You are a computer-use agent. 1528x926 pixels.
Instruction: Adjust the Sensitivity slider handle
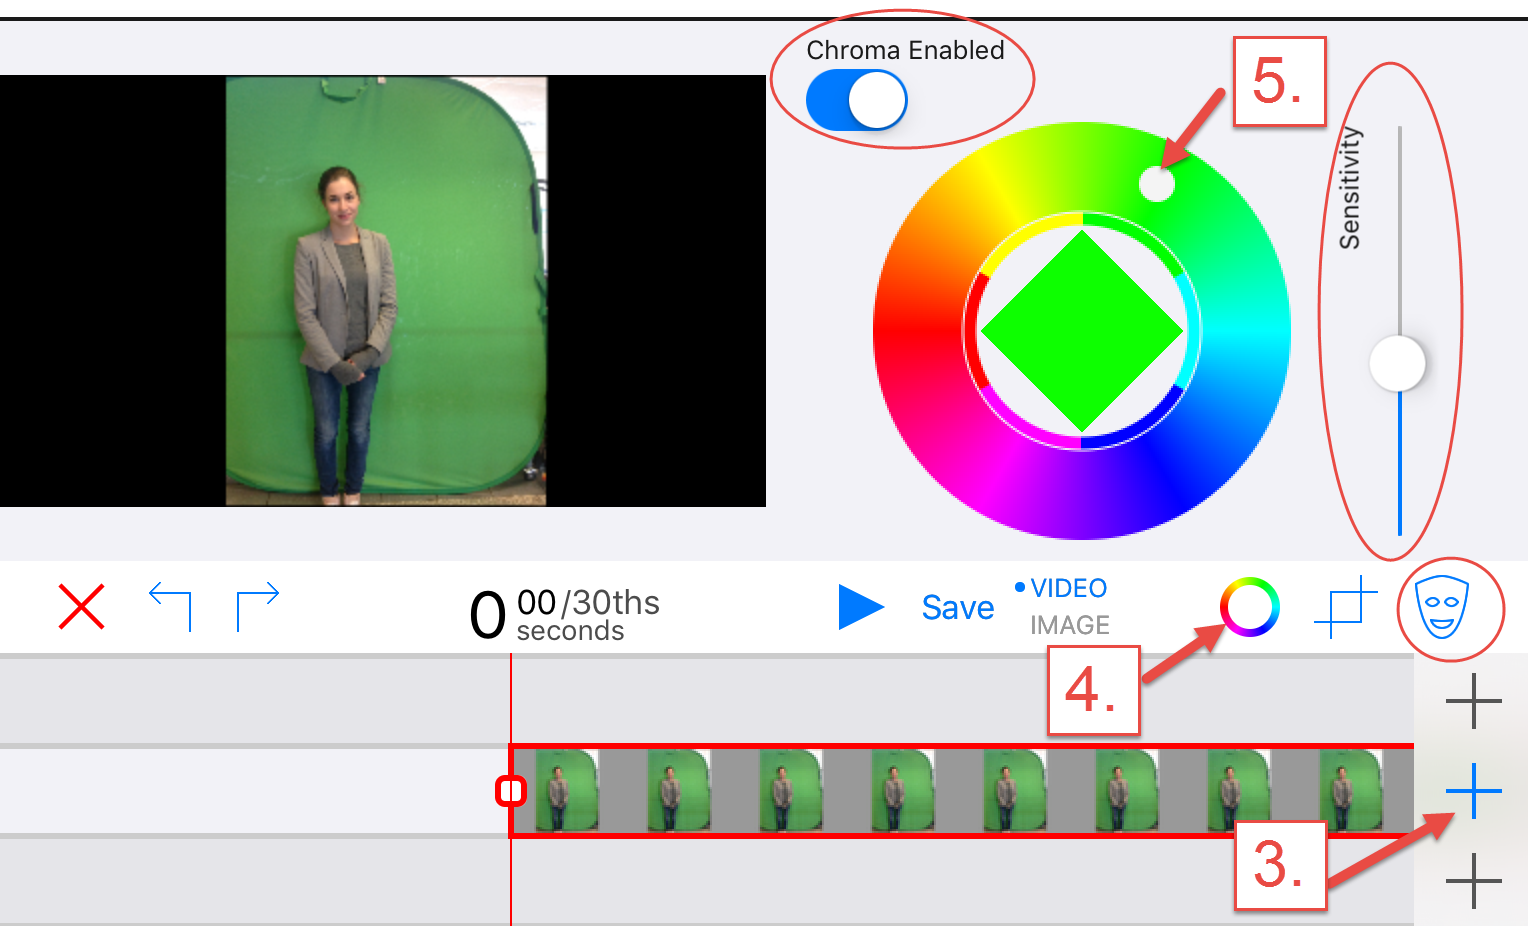[x=1399, y=363]
